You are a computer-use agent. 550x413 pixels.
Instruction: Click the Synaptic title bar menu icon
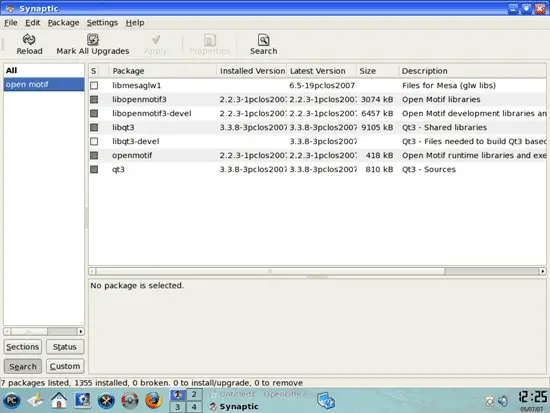click(x=10, y=8)
